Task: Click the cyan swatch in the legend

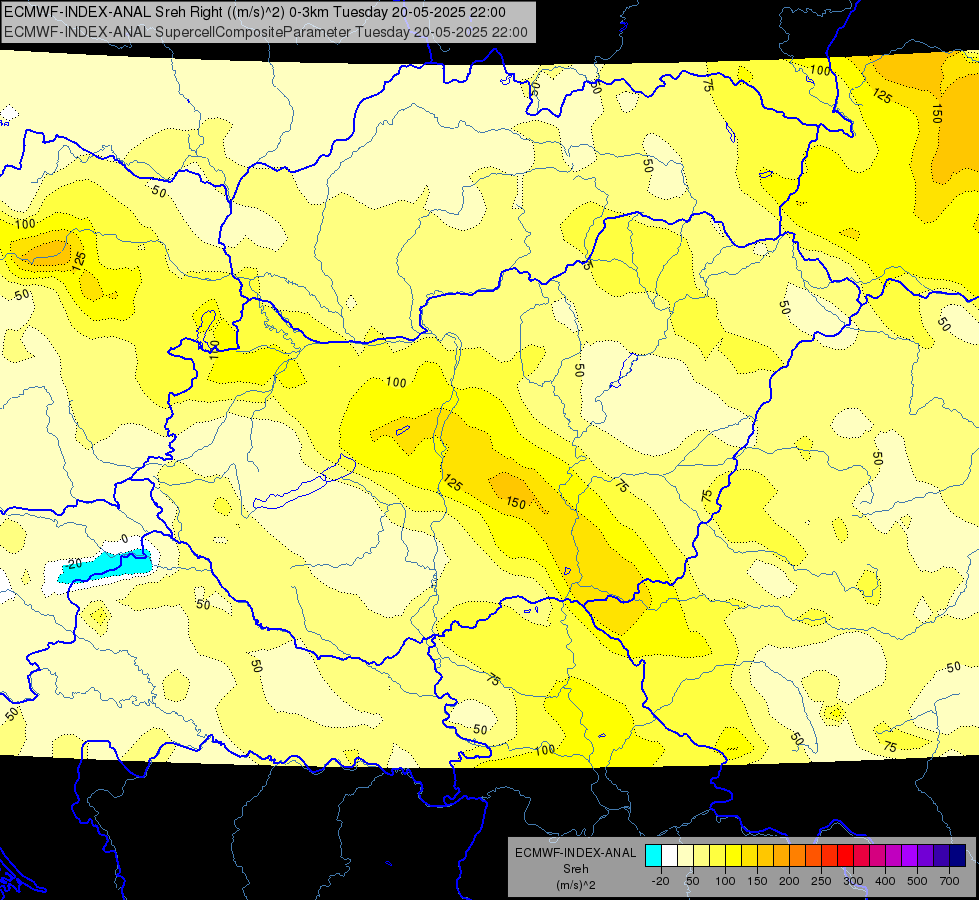Action: pyautogui.click(x=653, y=855)
